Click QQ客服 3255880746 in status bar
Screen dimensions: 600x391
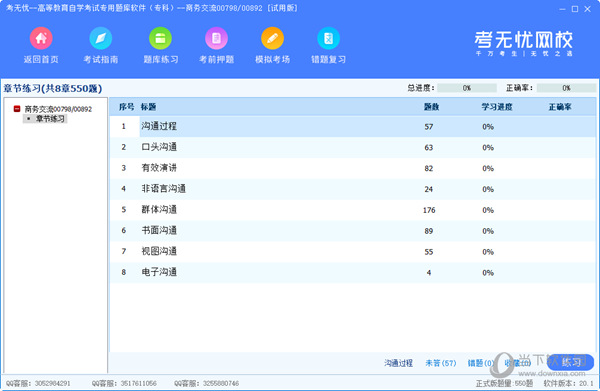[207, 383]
